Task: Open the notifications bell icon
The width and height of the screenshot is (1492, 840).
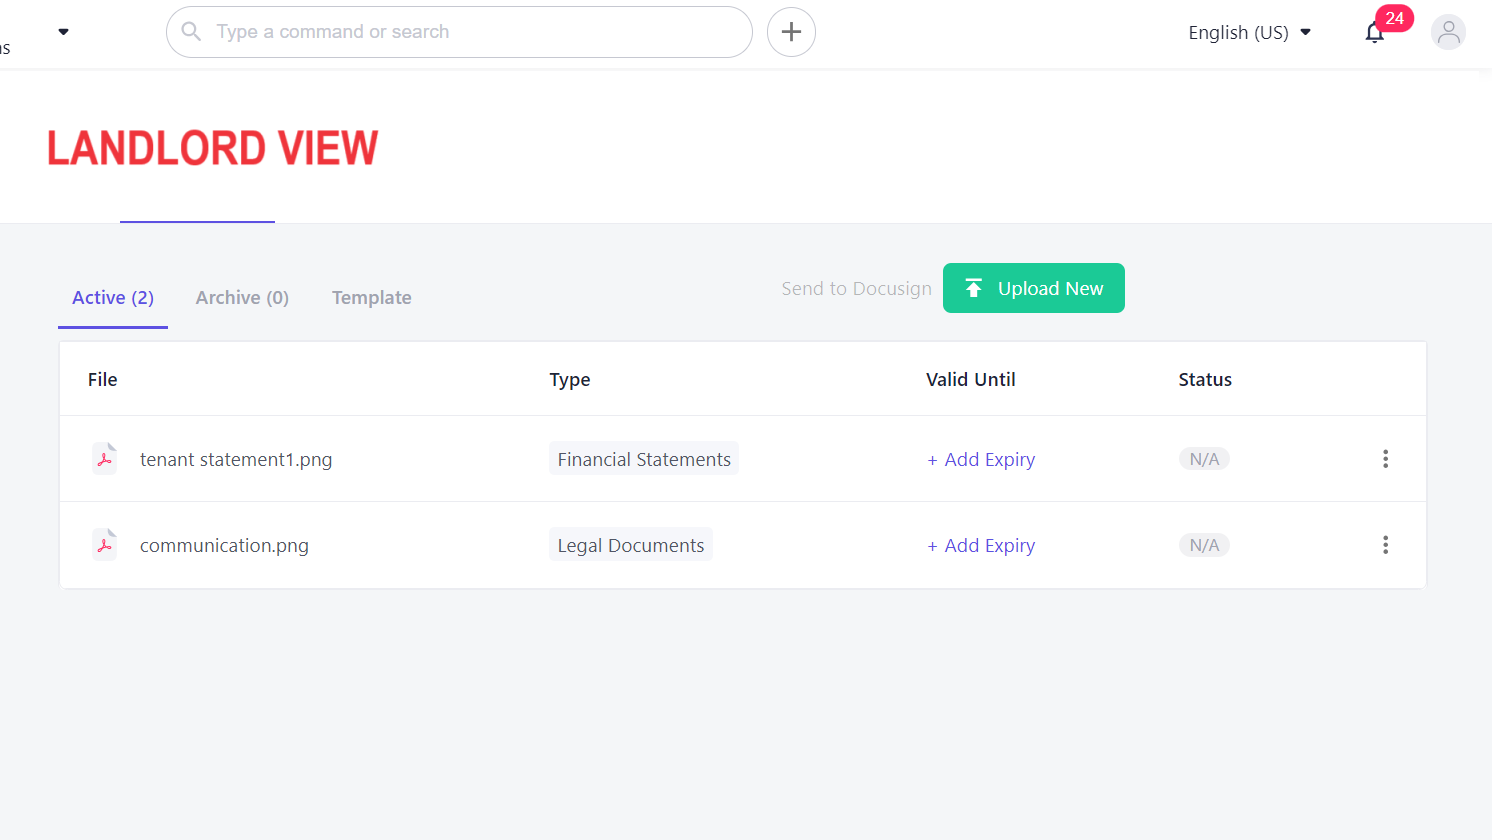Action: click(1375, 33)
